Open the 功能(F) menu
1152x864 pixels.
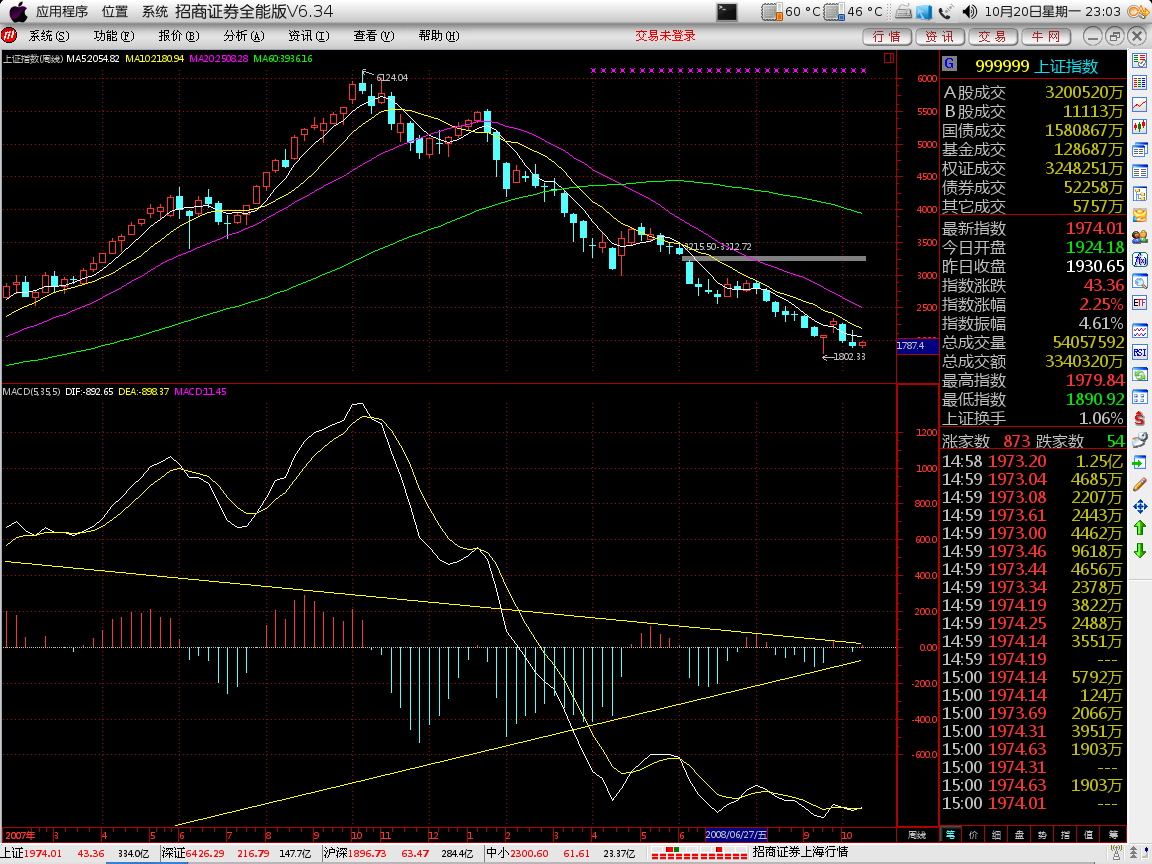pos(114,36)
